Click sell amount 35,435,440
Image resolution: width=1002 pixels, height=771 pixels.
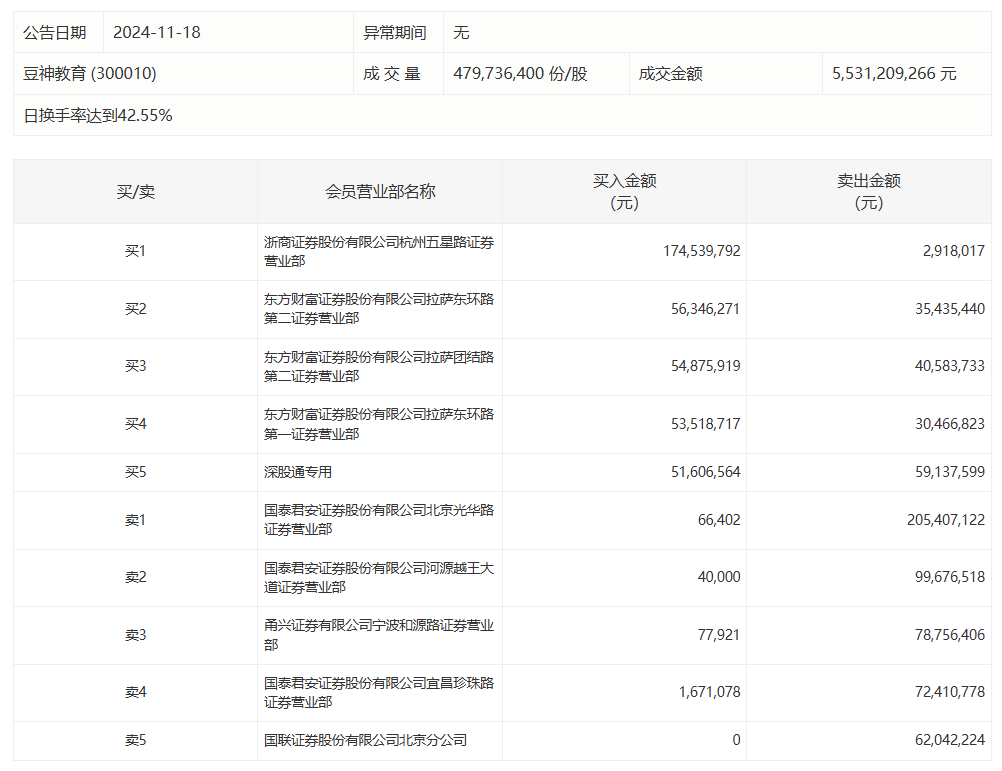[950, 309]
